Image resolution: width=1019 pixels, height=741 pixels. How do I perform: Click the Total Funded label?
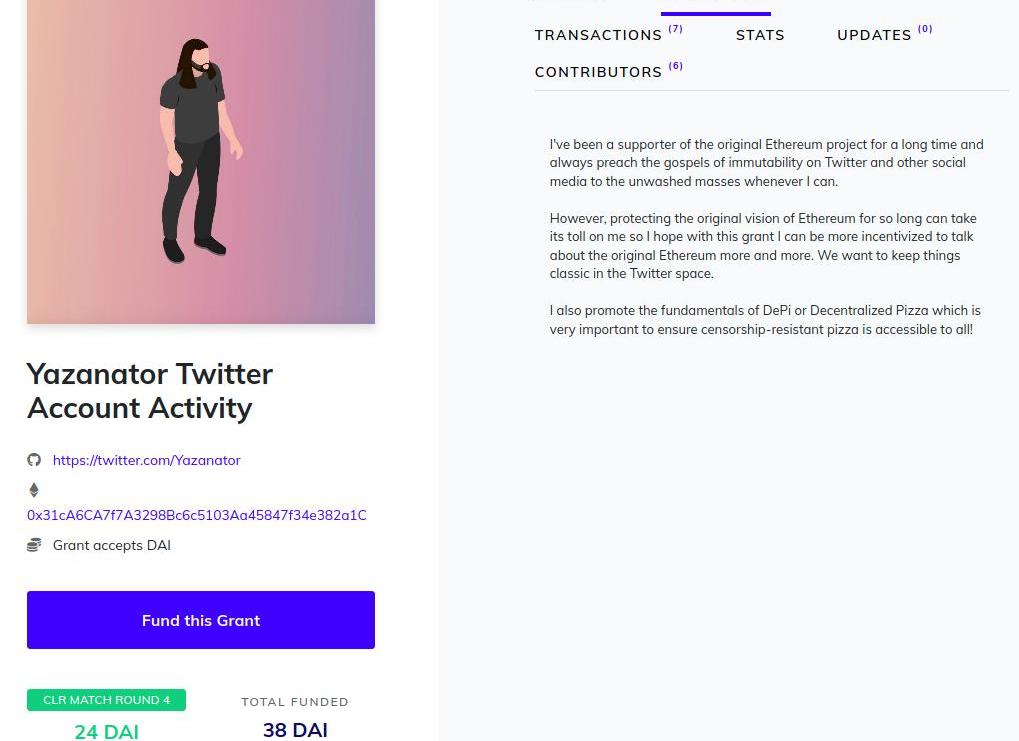[295, 702]
